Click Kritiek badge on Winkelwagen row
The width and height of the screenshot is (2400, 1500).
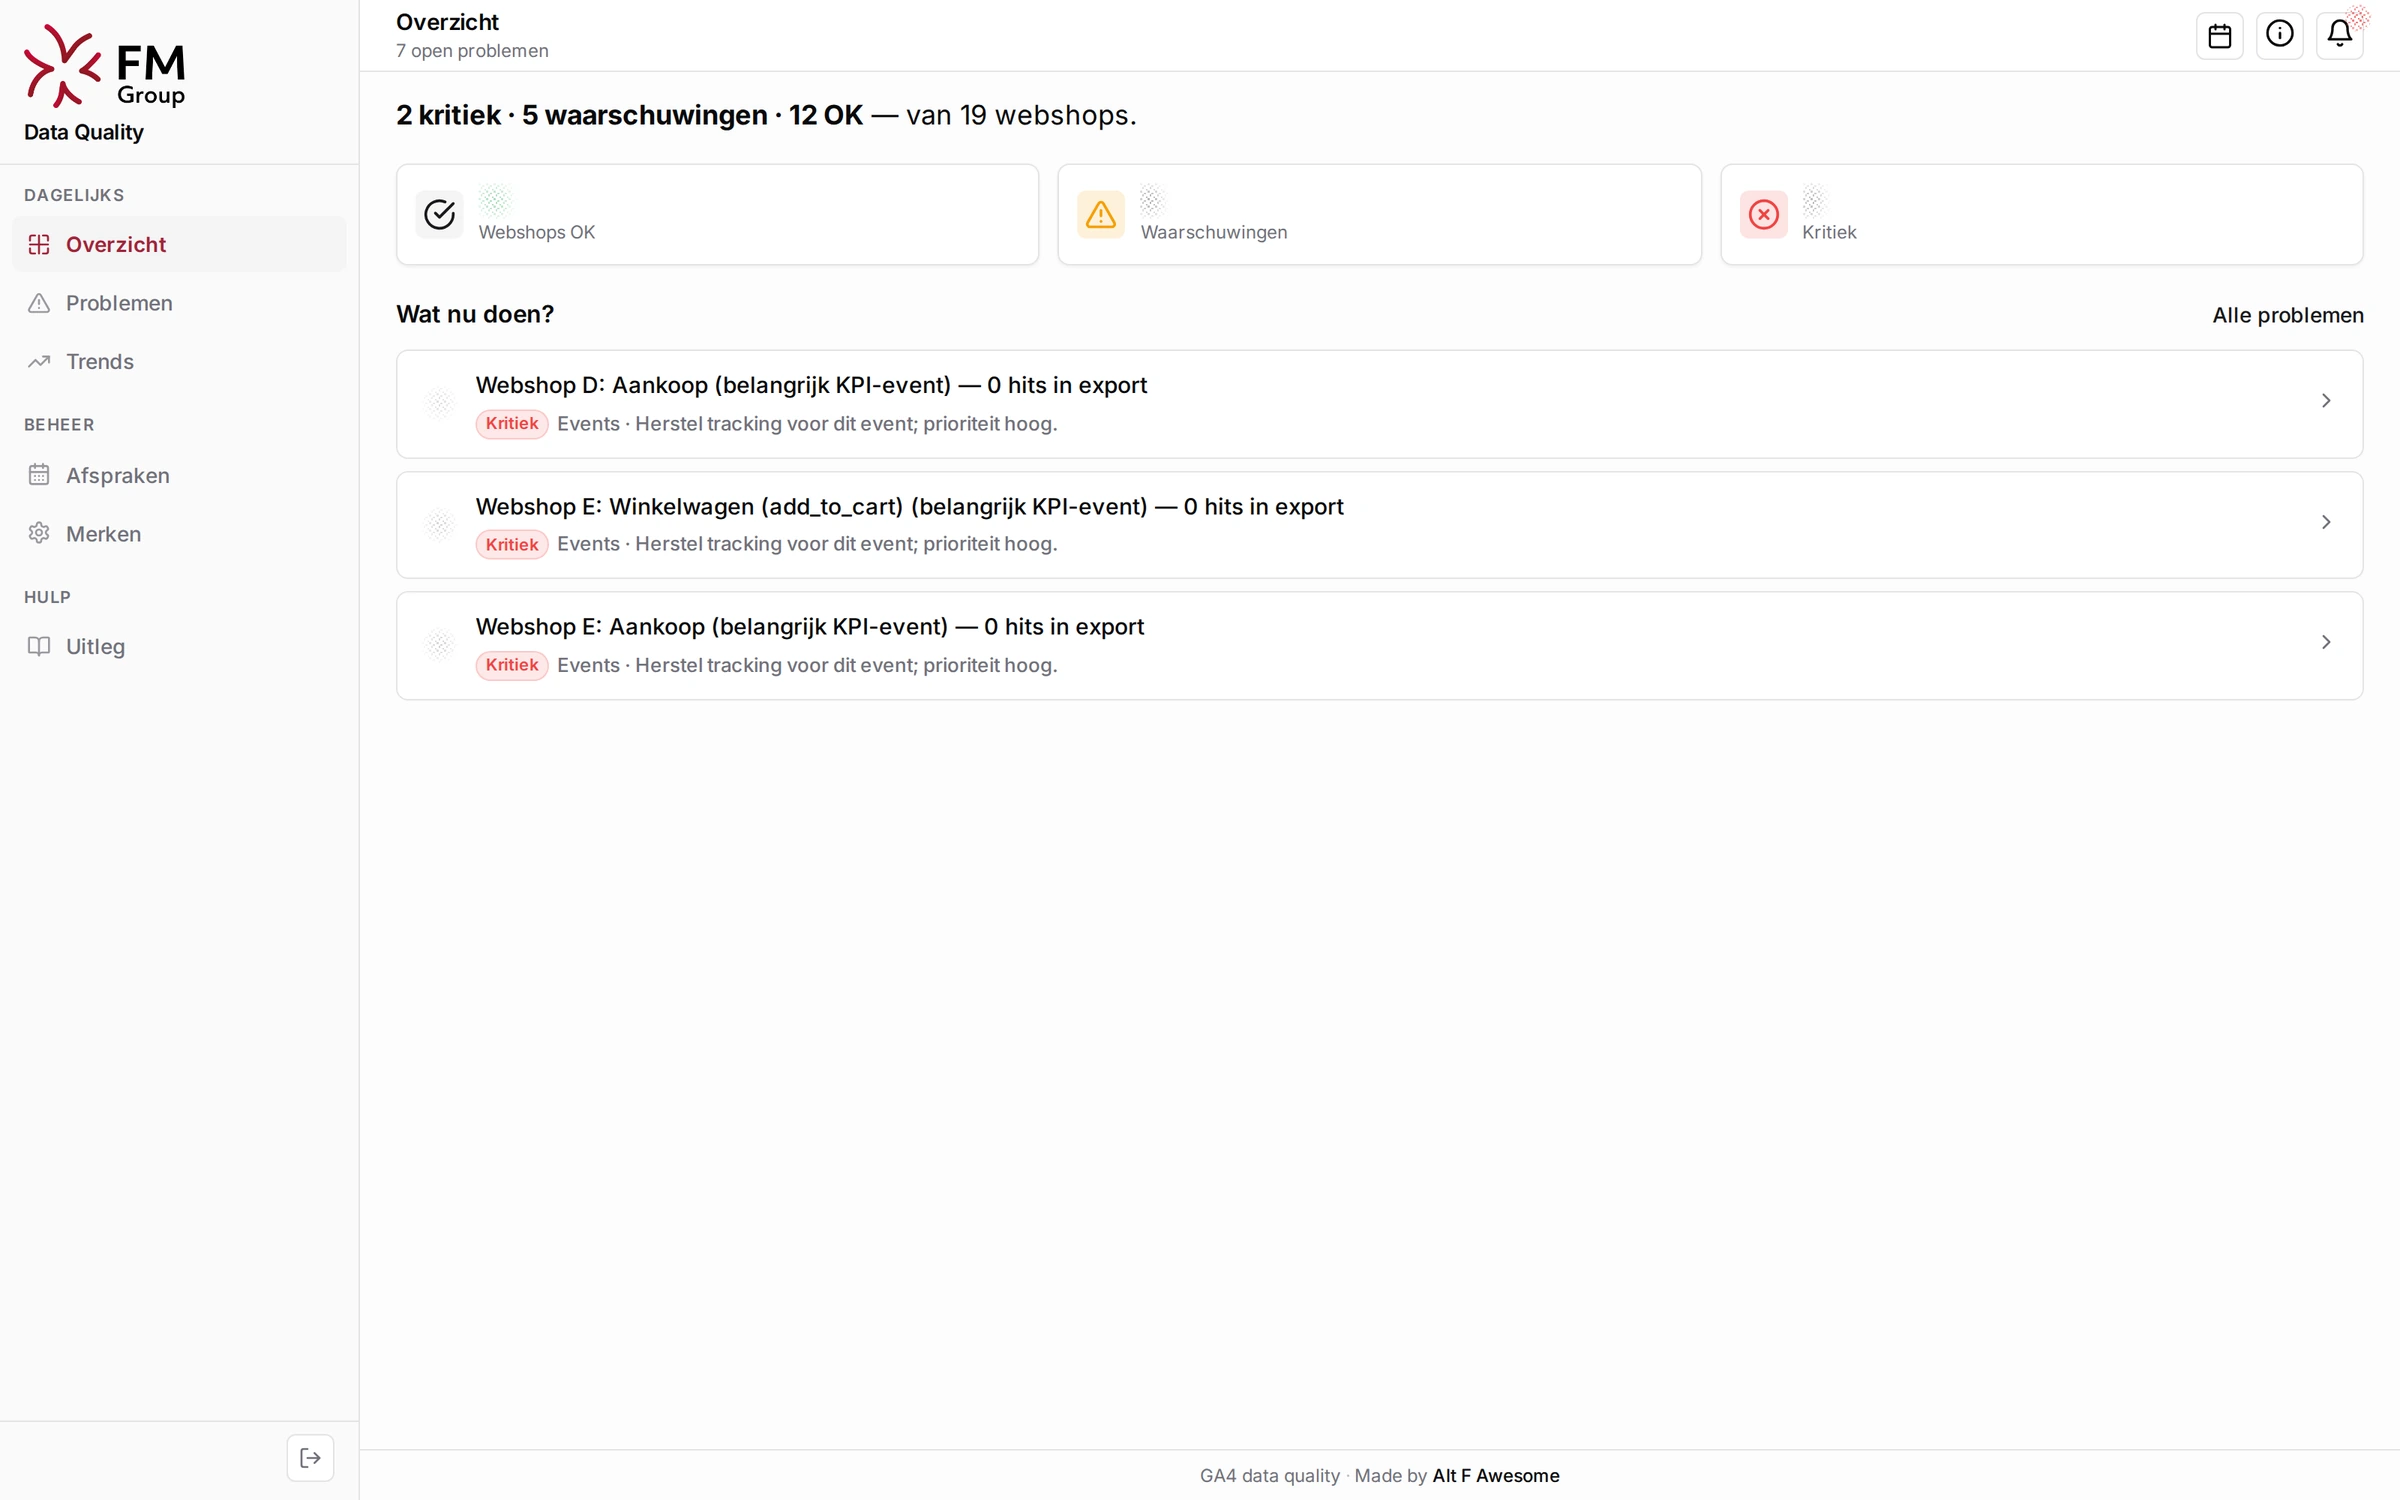pos(511,544)
